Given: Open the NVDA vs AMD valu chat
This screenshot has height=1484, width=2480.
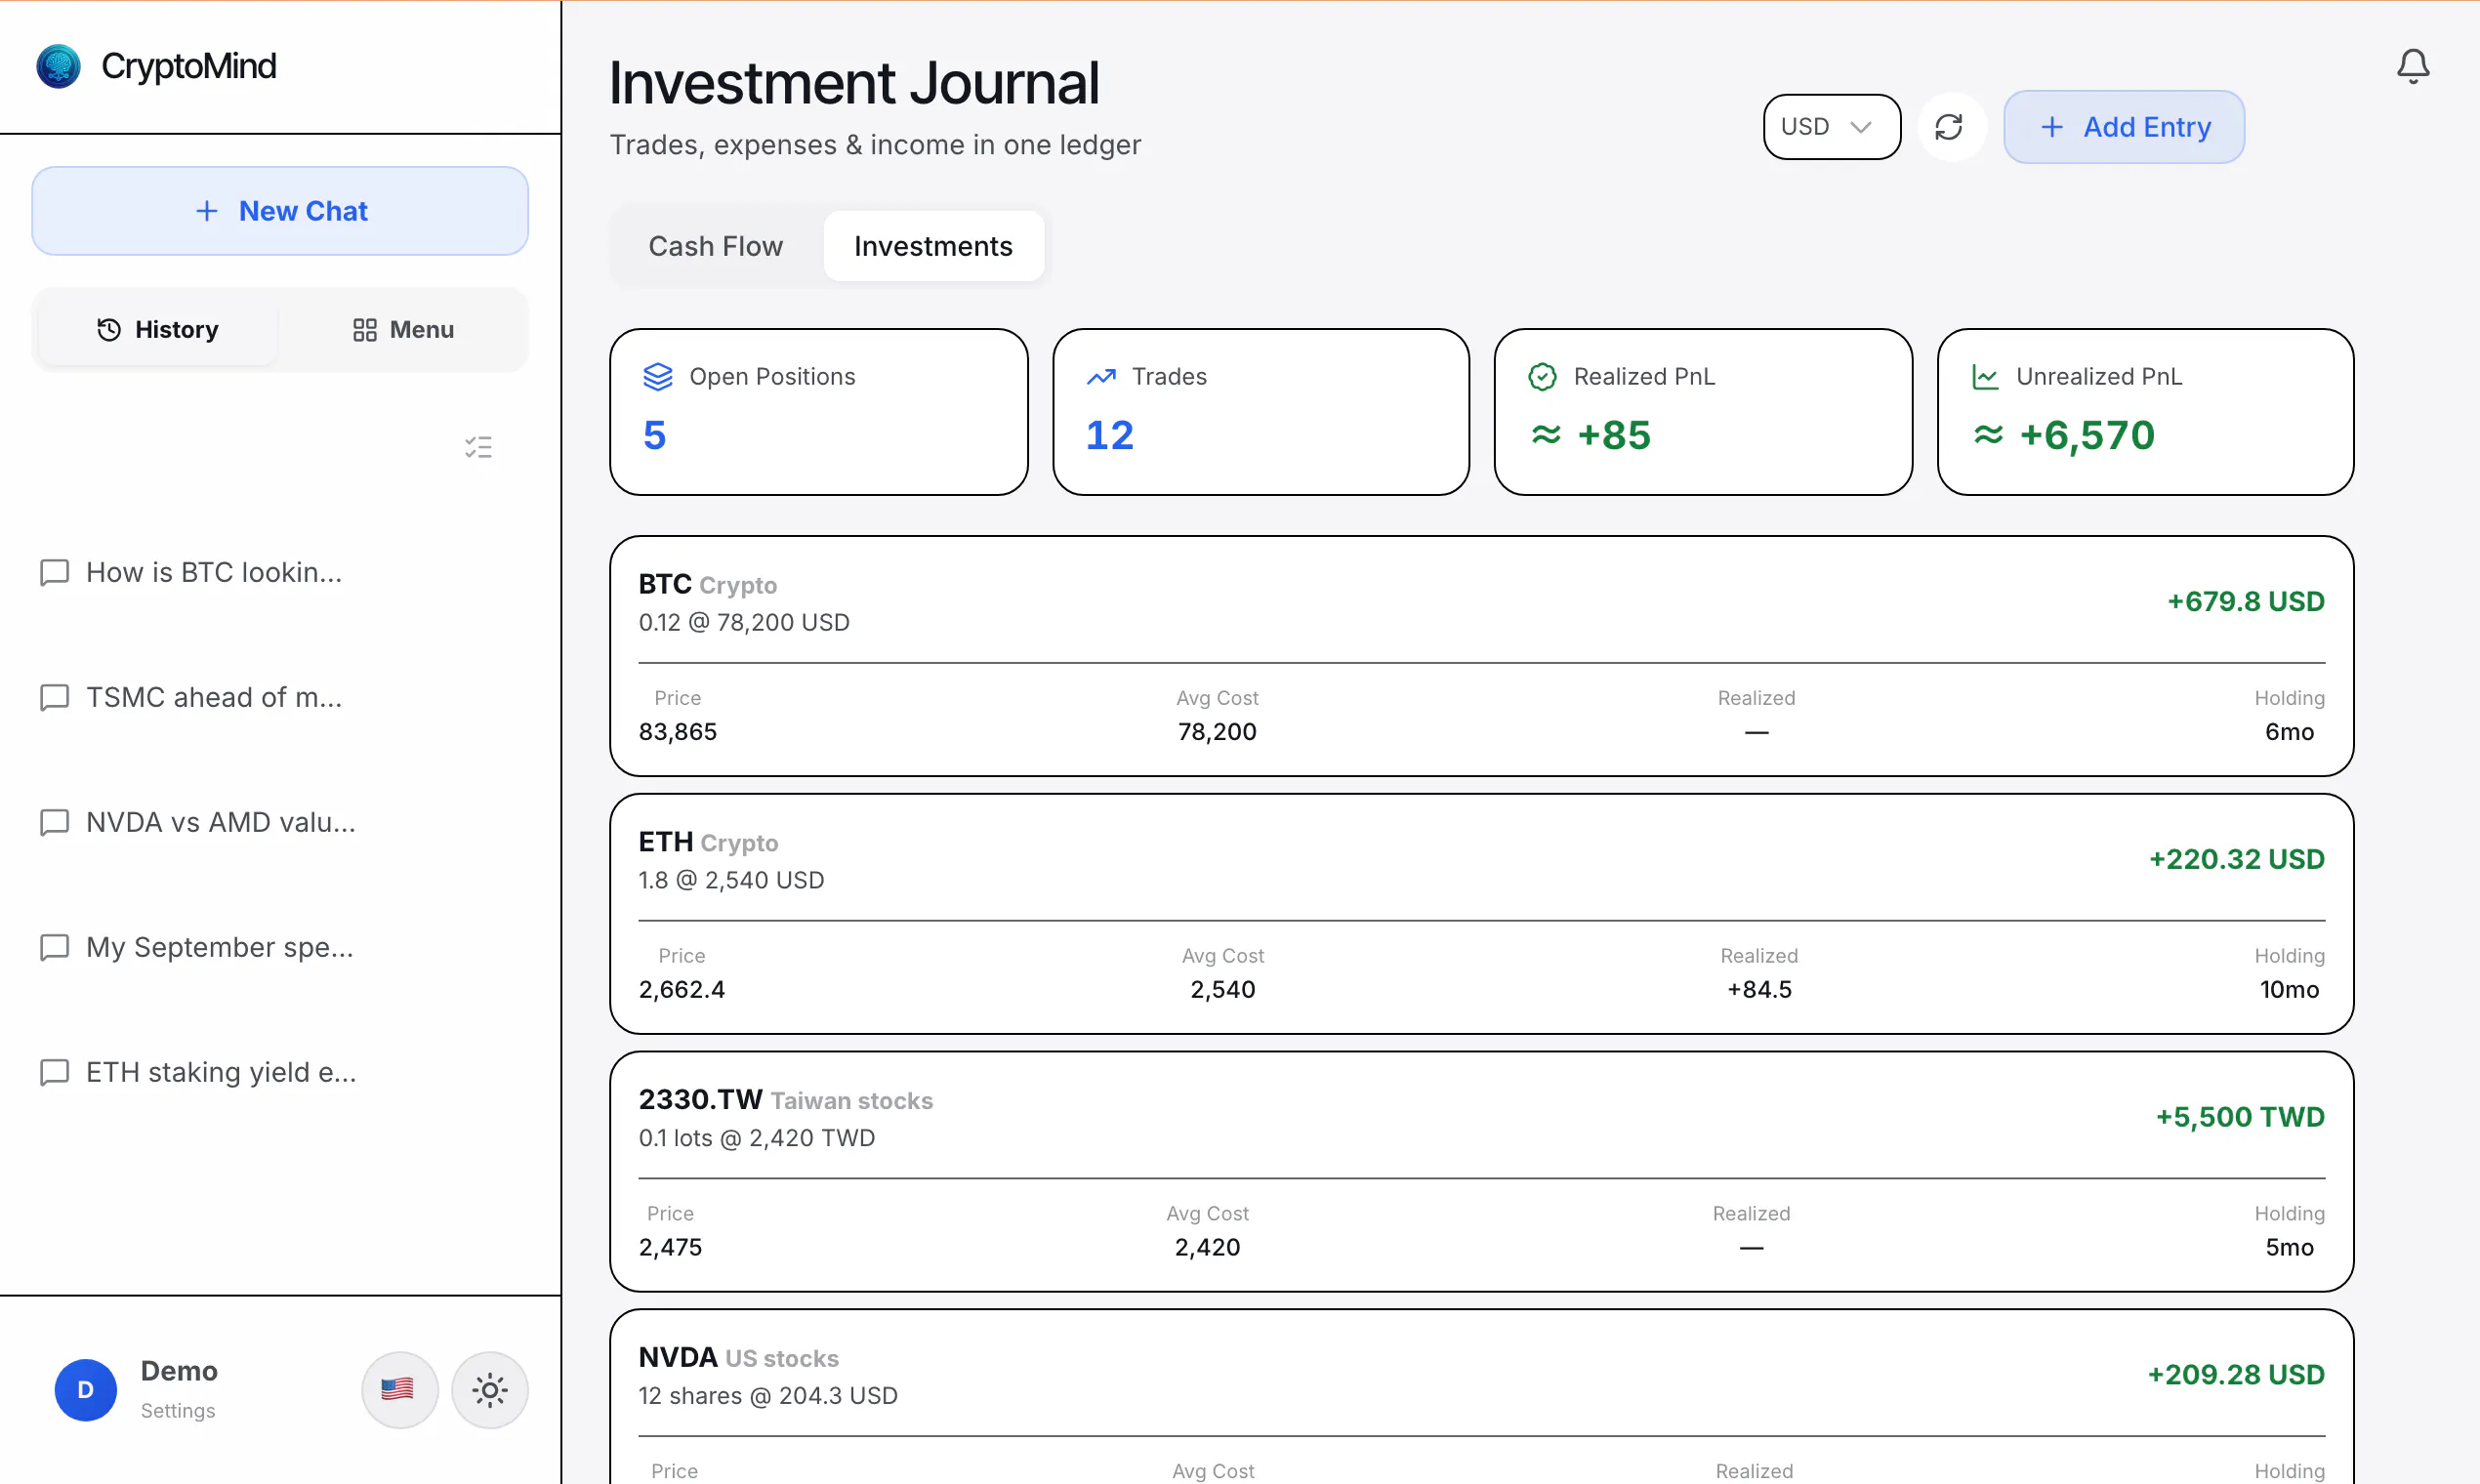Looking at the screenshot, I should click(x=220, y=822).
